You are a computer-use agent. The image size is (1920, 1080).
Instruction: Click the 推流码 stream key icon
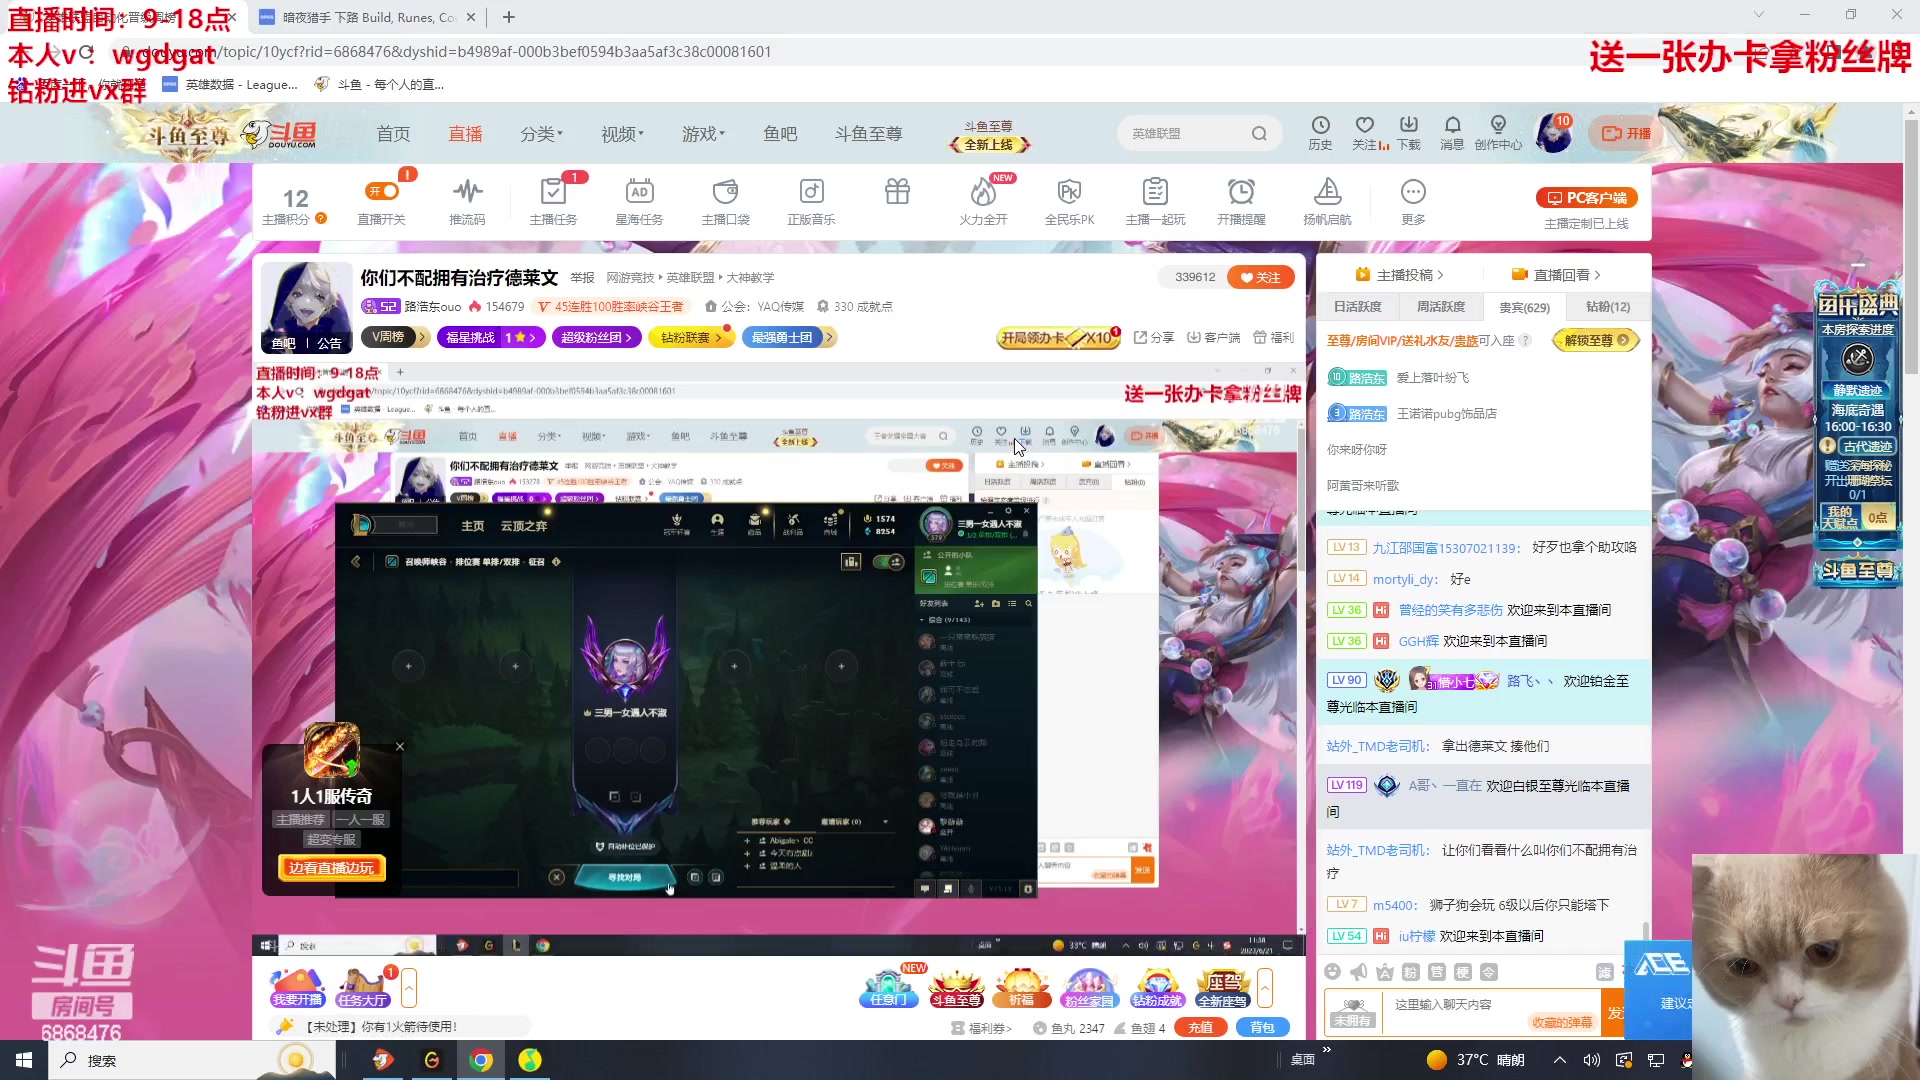click(467, 192)
